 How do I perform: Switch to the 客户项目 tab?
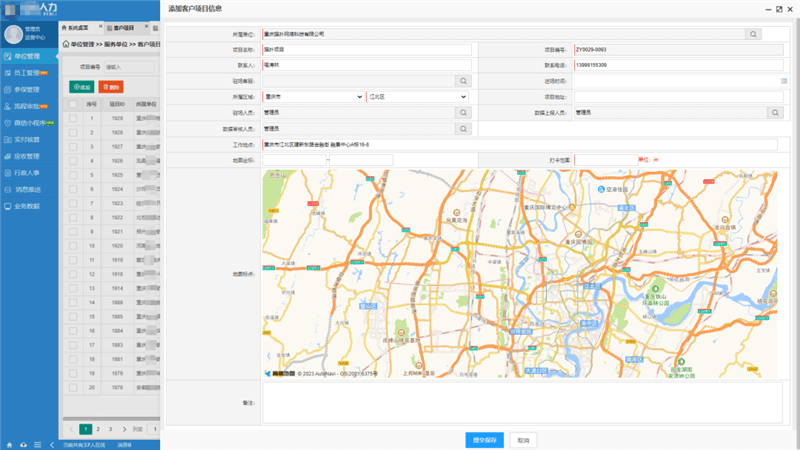123,28
